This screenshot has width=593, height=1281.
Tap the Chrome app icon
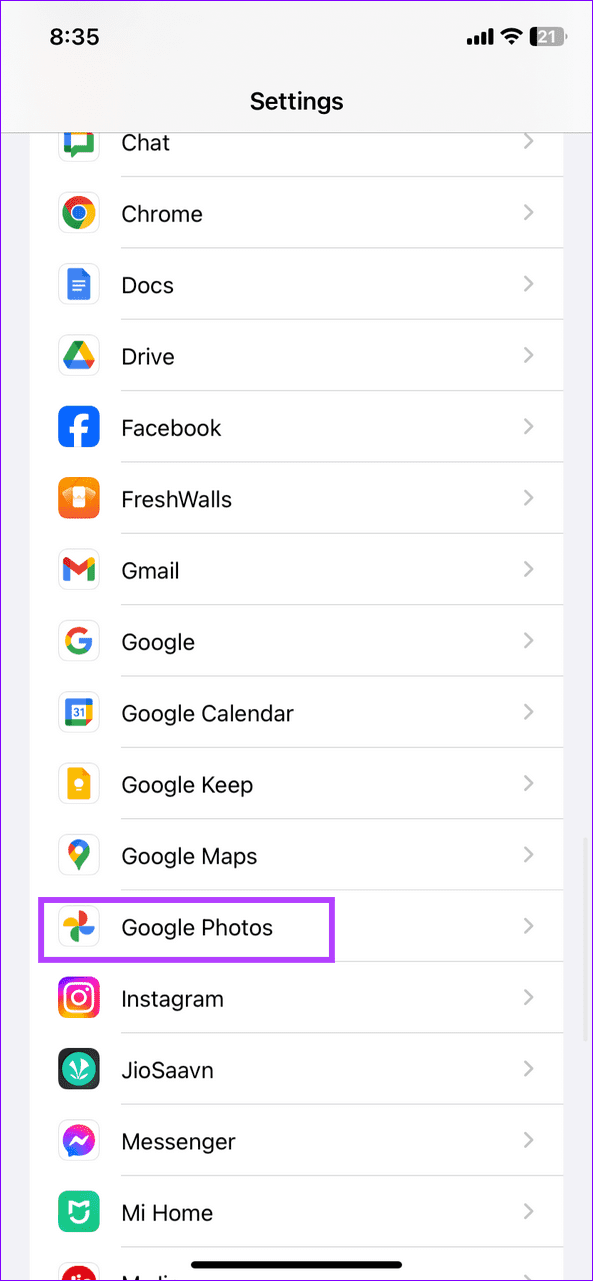pyautogui.click(x=79, y=212)
